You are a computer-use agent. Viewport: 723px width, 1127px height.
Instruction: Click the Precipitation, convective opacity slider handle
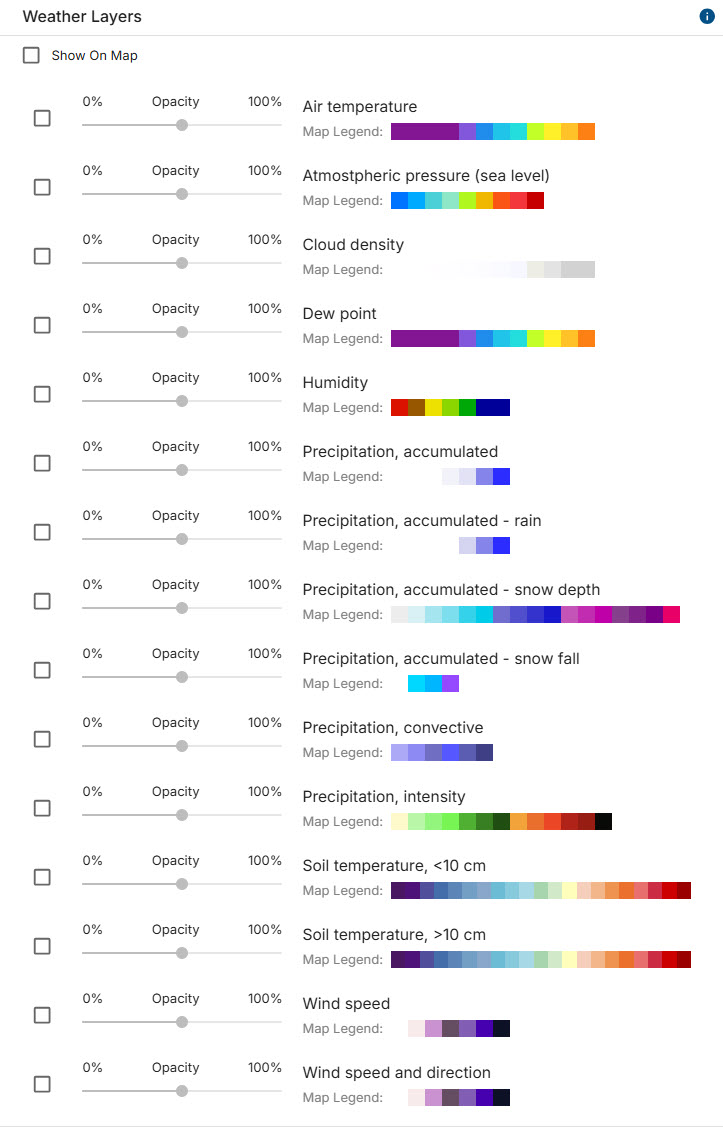pyautogui.click(x=182, y=746)
